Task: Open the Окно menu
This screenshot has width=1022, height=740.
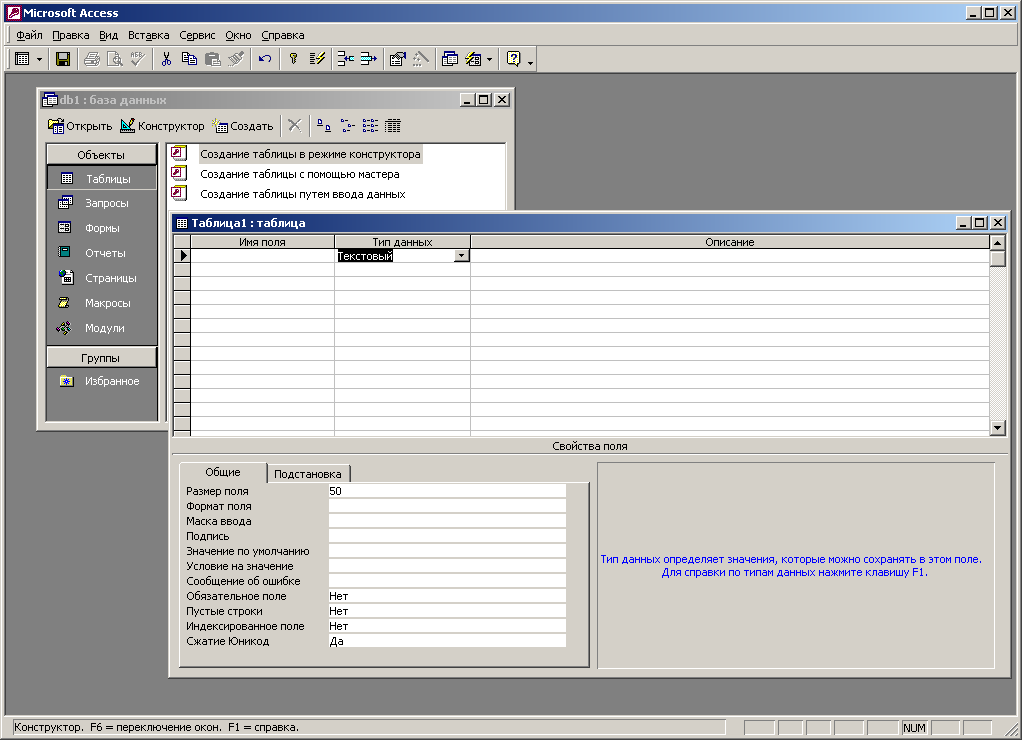Action: coord(238,35)
